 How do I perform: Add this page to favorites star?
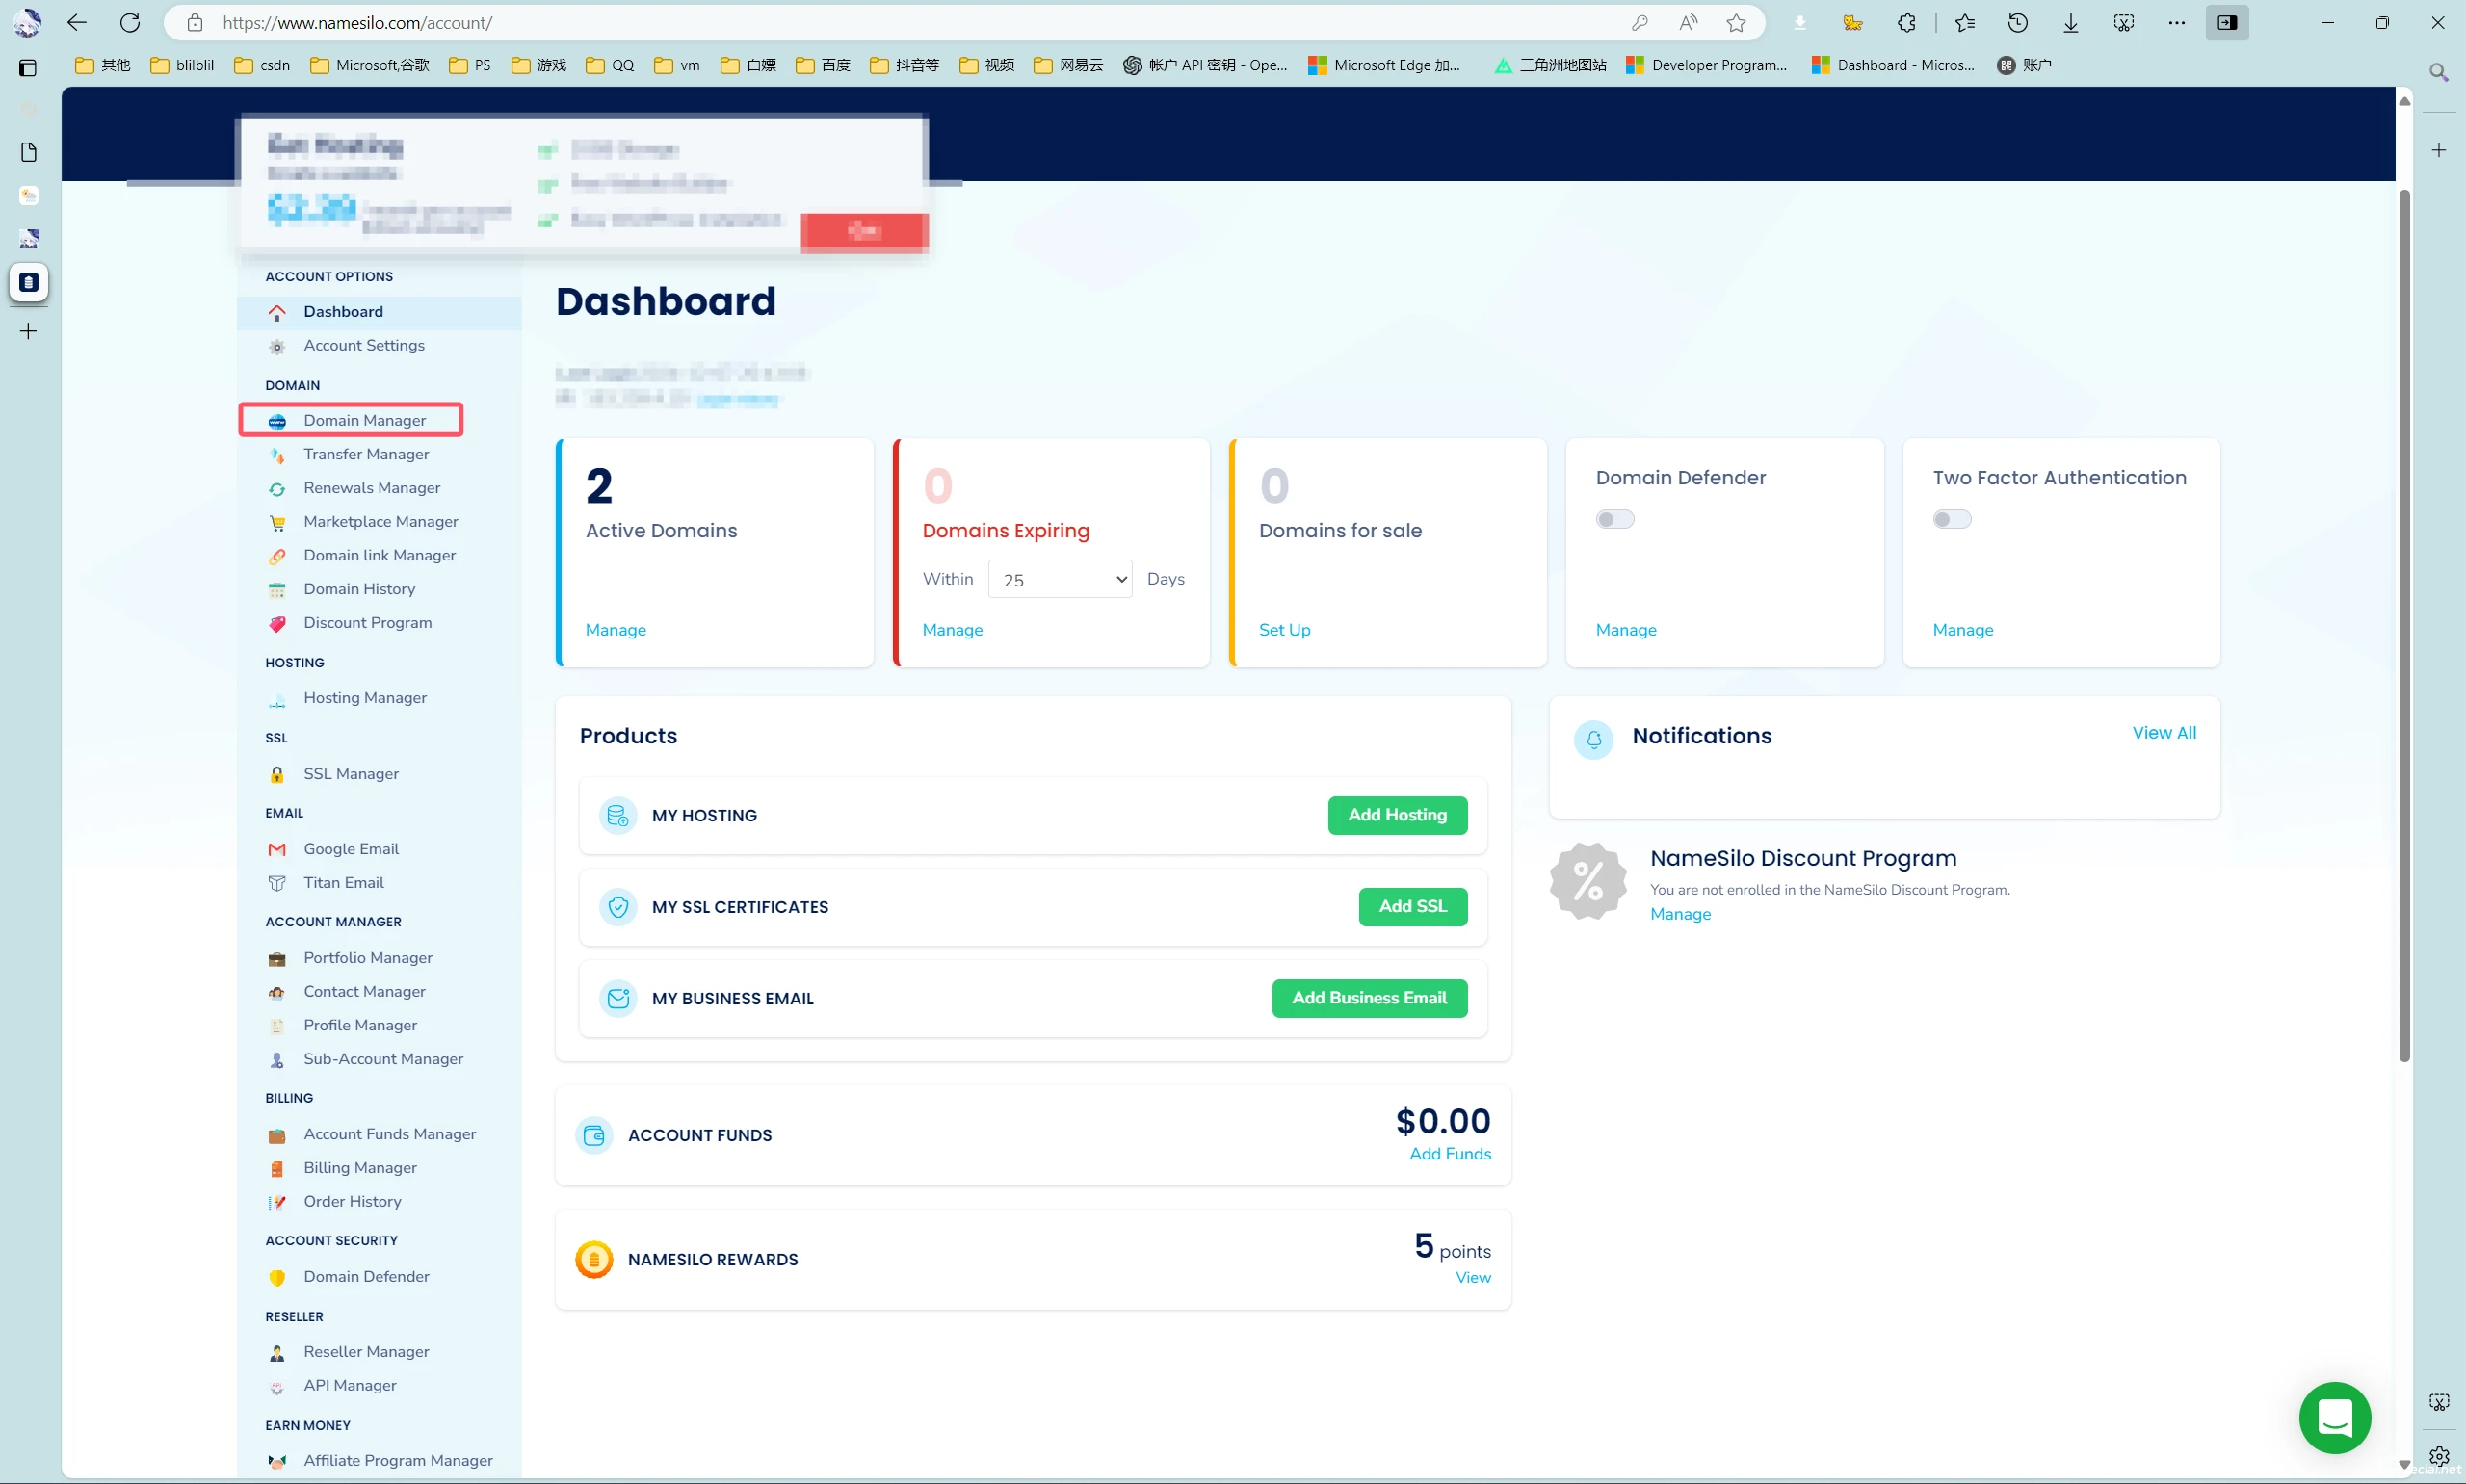click(x=1736, y=22)
